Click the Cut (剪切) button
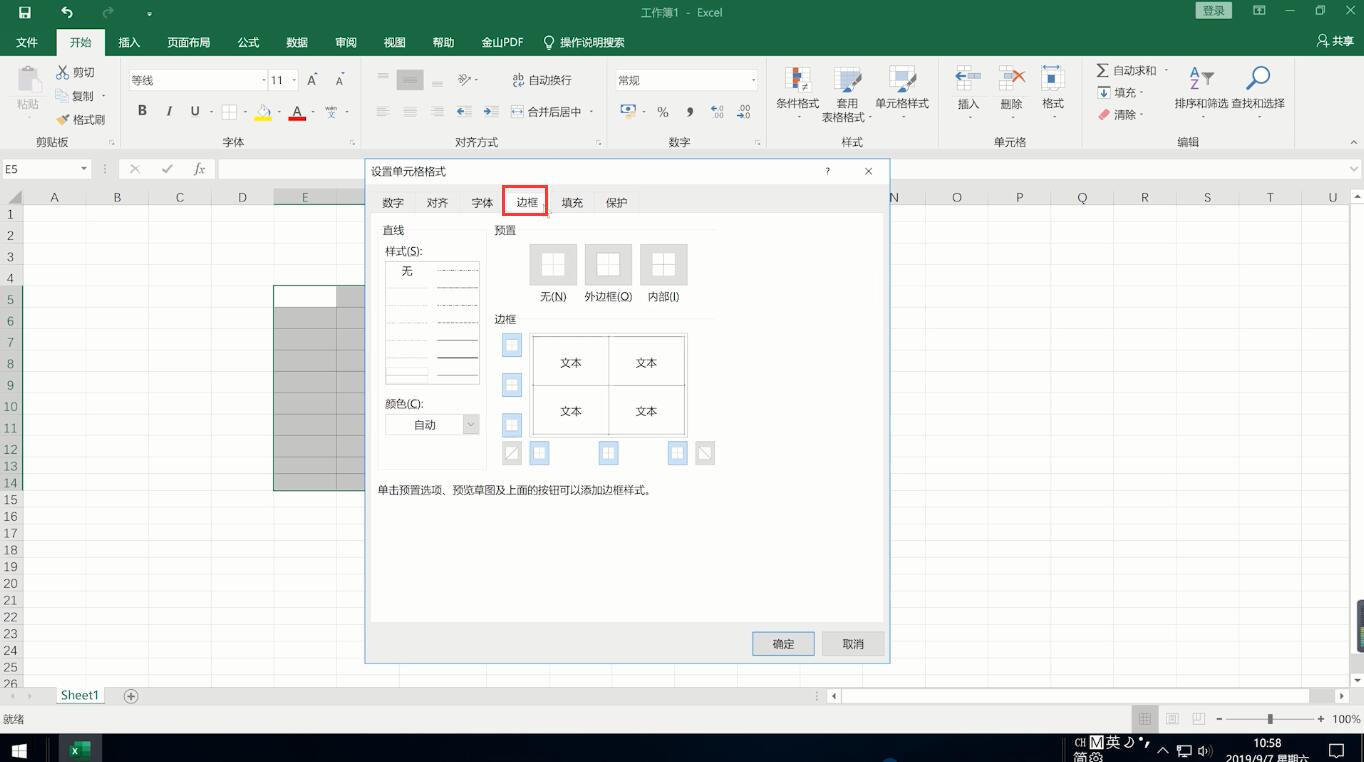The width and height of the screenshot is (1364, 762). pos(75,72)
